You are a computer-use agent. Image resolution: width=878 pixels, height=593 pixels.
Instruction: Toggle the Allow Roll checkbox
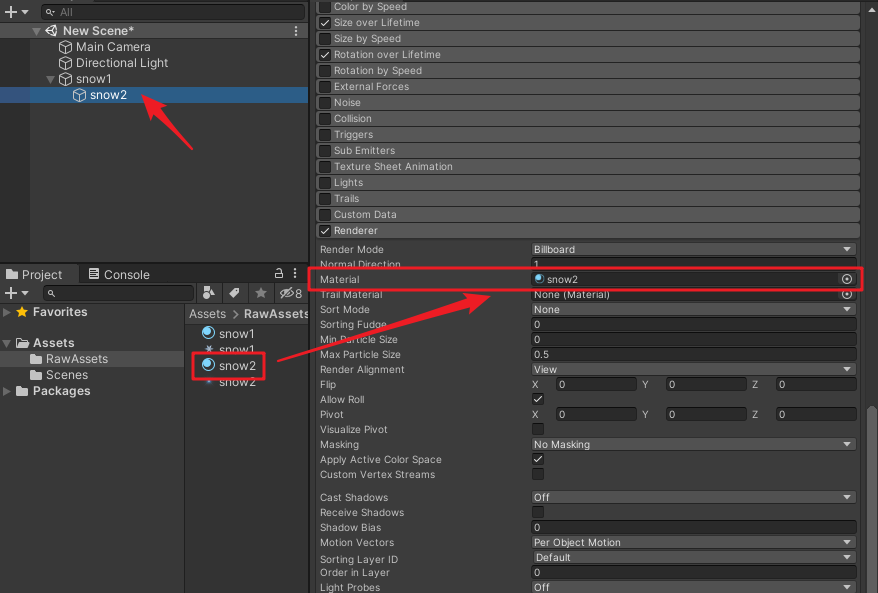pyautogui.click(x=538, y=399)
